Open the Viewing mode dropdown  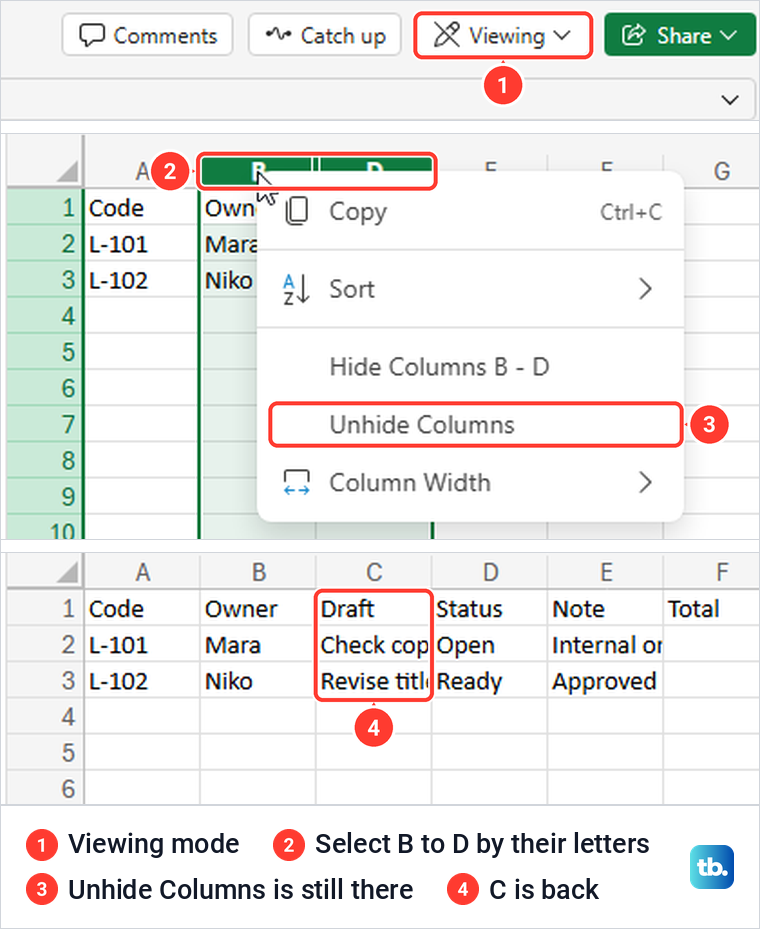pyautogui.click(x=503, y=36)
